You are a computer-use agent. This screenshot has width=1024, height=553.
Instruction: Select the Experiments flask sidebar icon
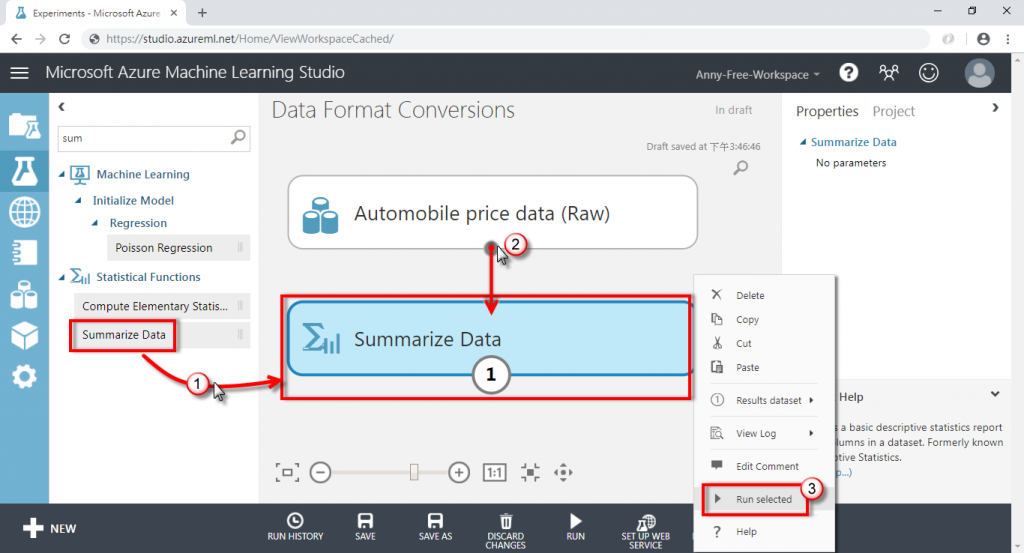(24, 171)
